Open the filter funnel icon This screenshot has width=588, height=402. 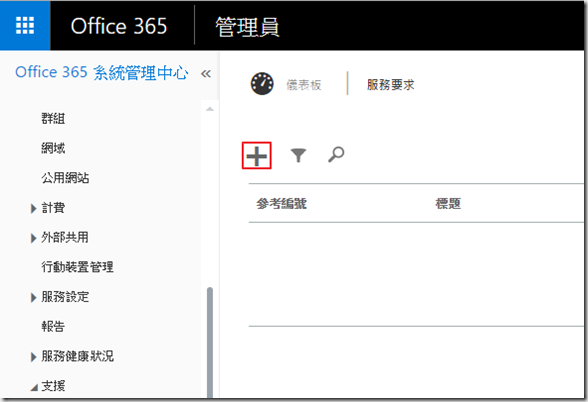298,155
